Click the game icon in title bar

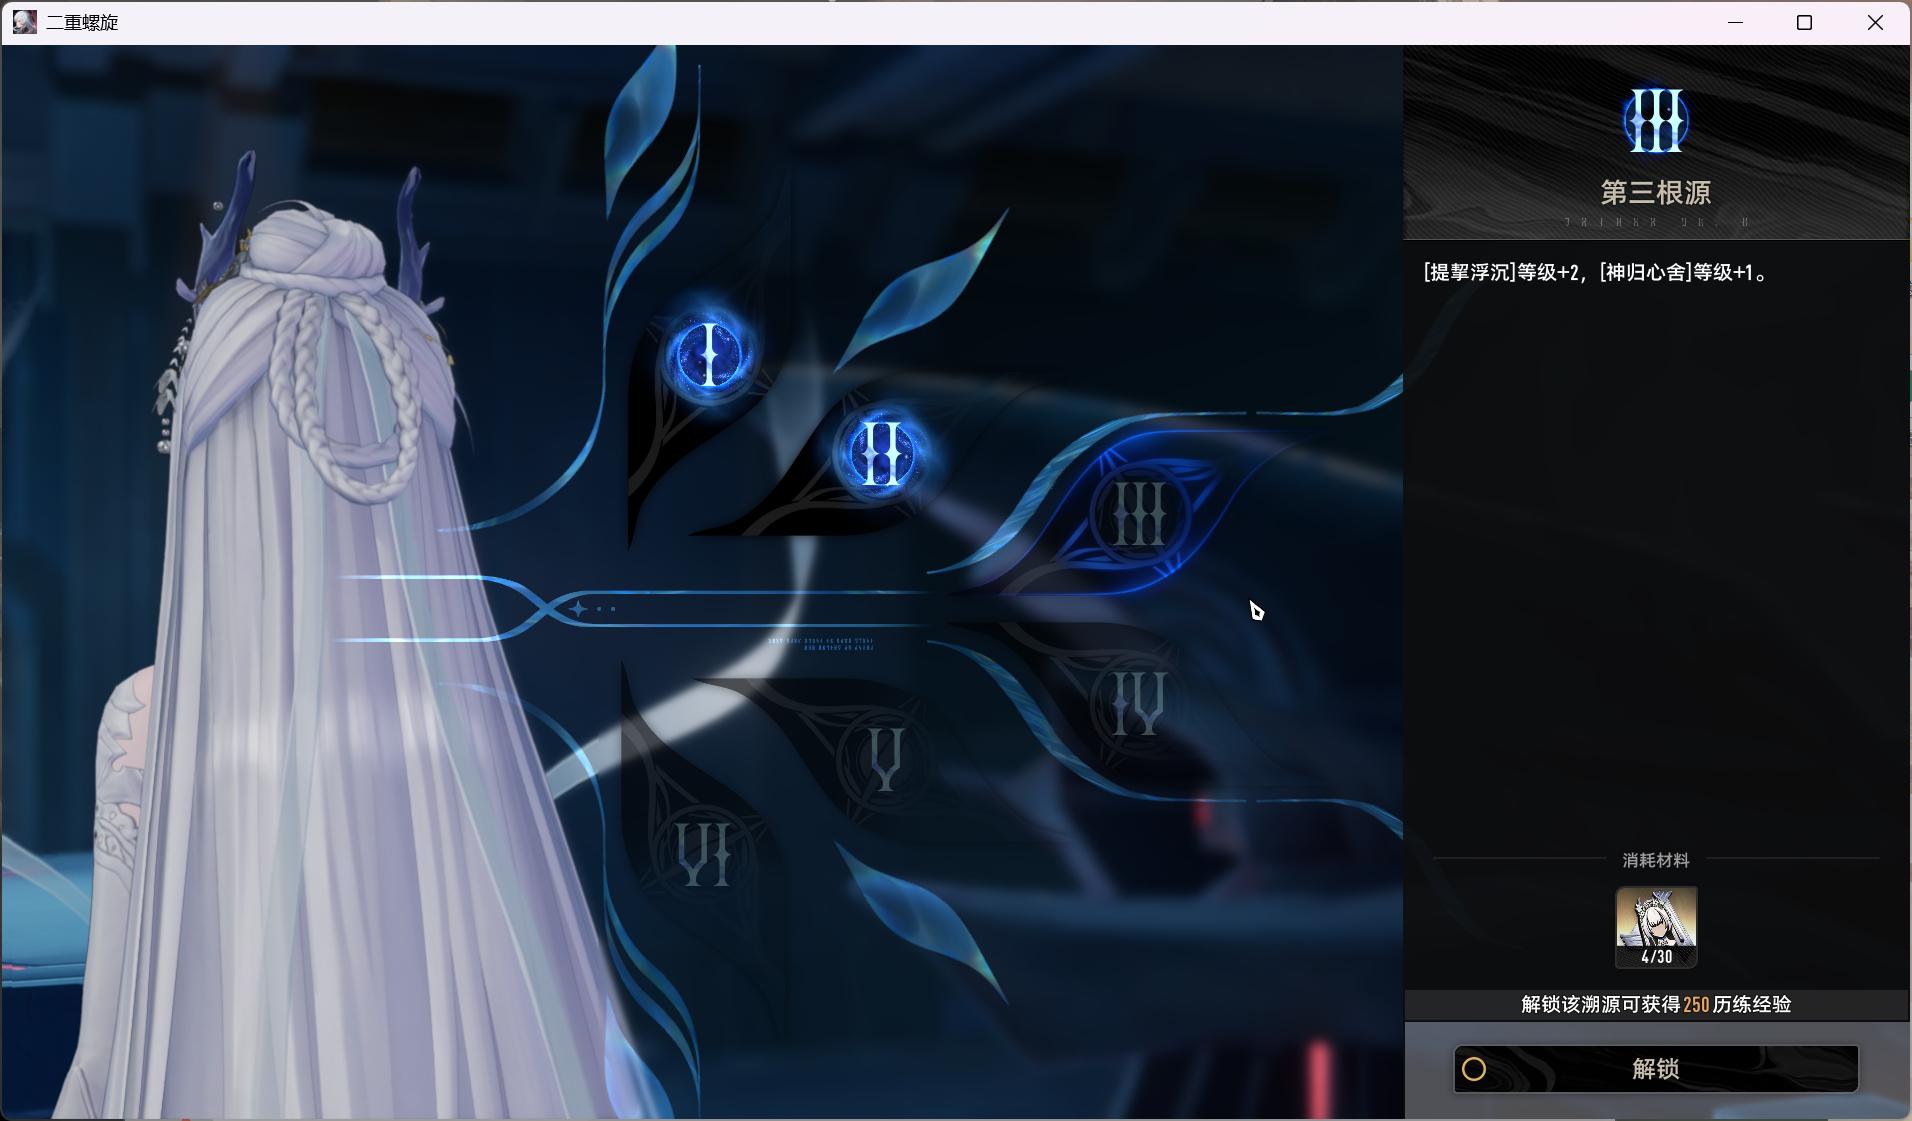24,22
